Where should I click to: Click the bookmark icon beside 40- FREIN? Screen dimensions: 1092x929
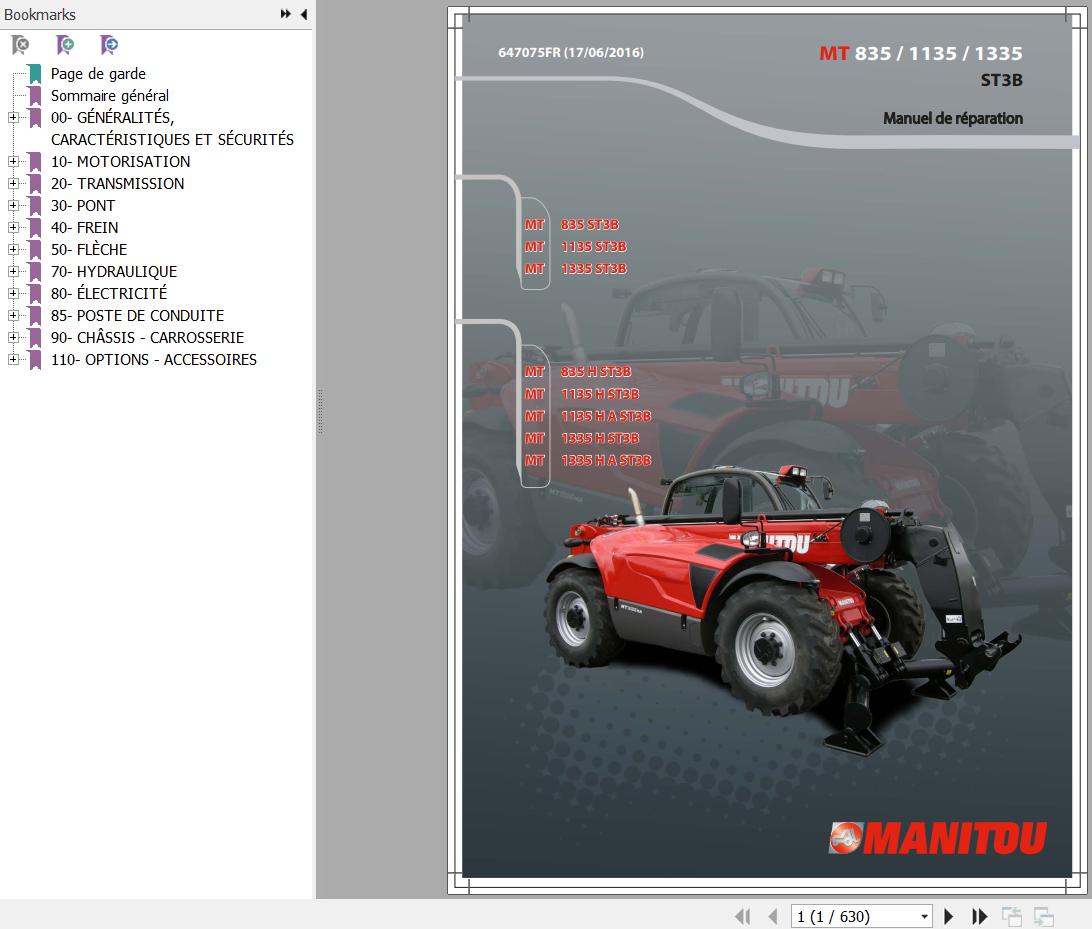[x=35, y=228]
